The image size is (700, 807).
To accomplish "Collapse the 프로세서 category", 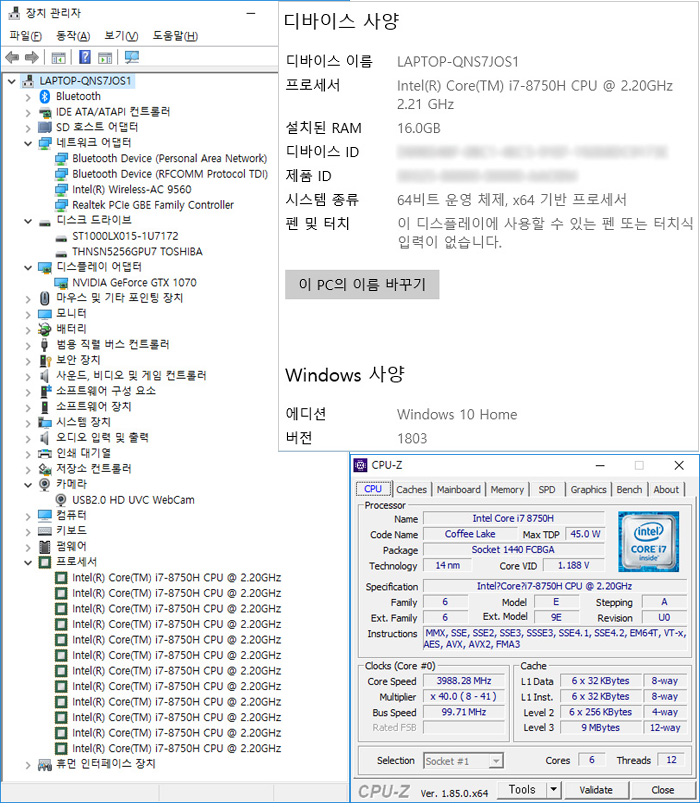I will click(28, 562).
